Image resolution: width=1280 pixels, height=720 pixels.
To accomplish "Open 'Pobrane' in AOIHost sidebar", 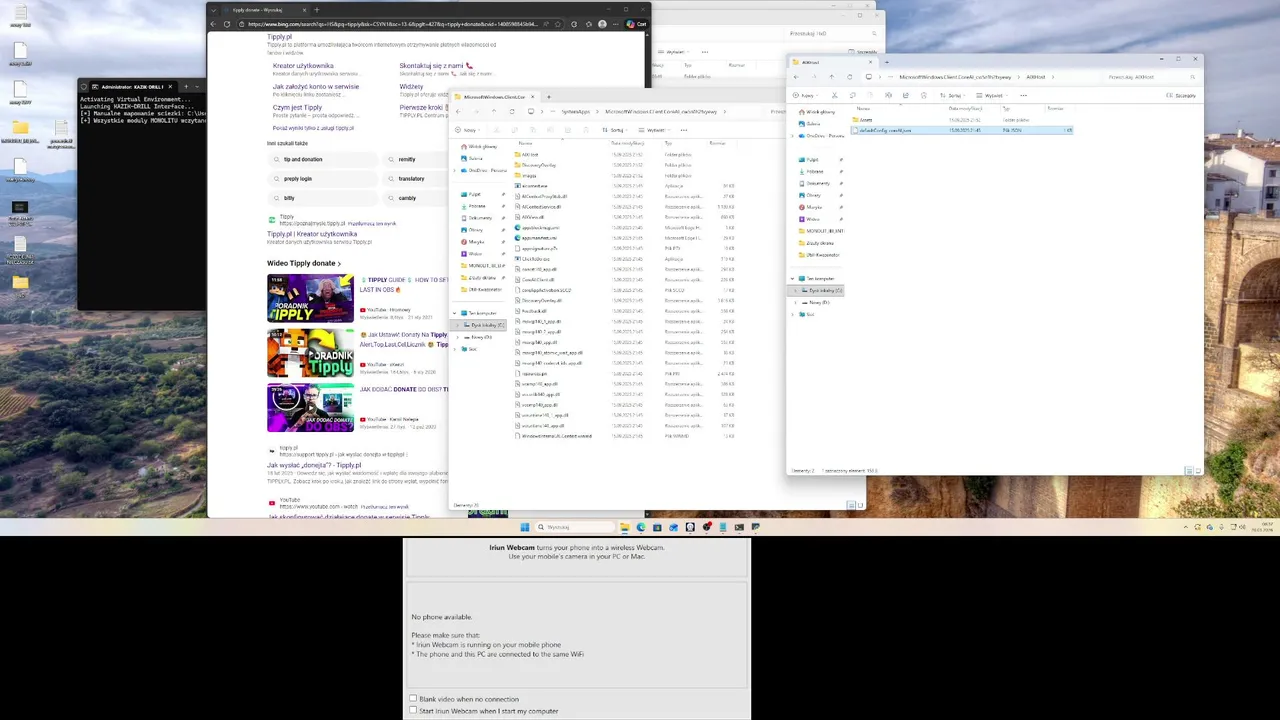I will click(x=815, y=171).
